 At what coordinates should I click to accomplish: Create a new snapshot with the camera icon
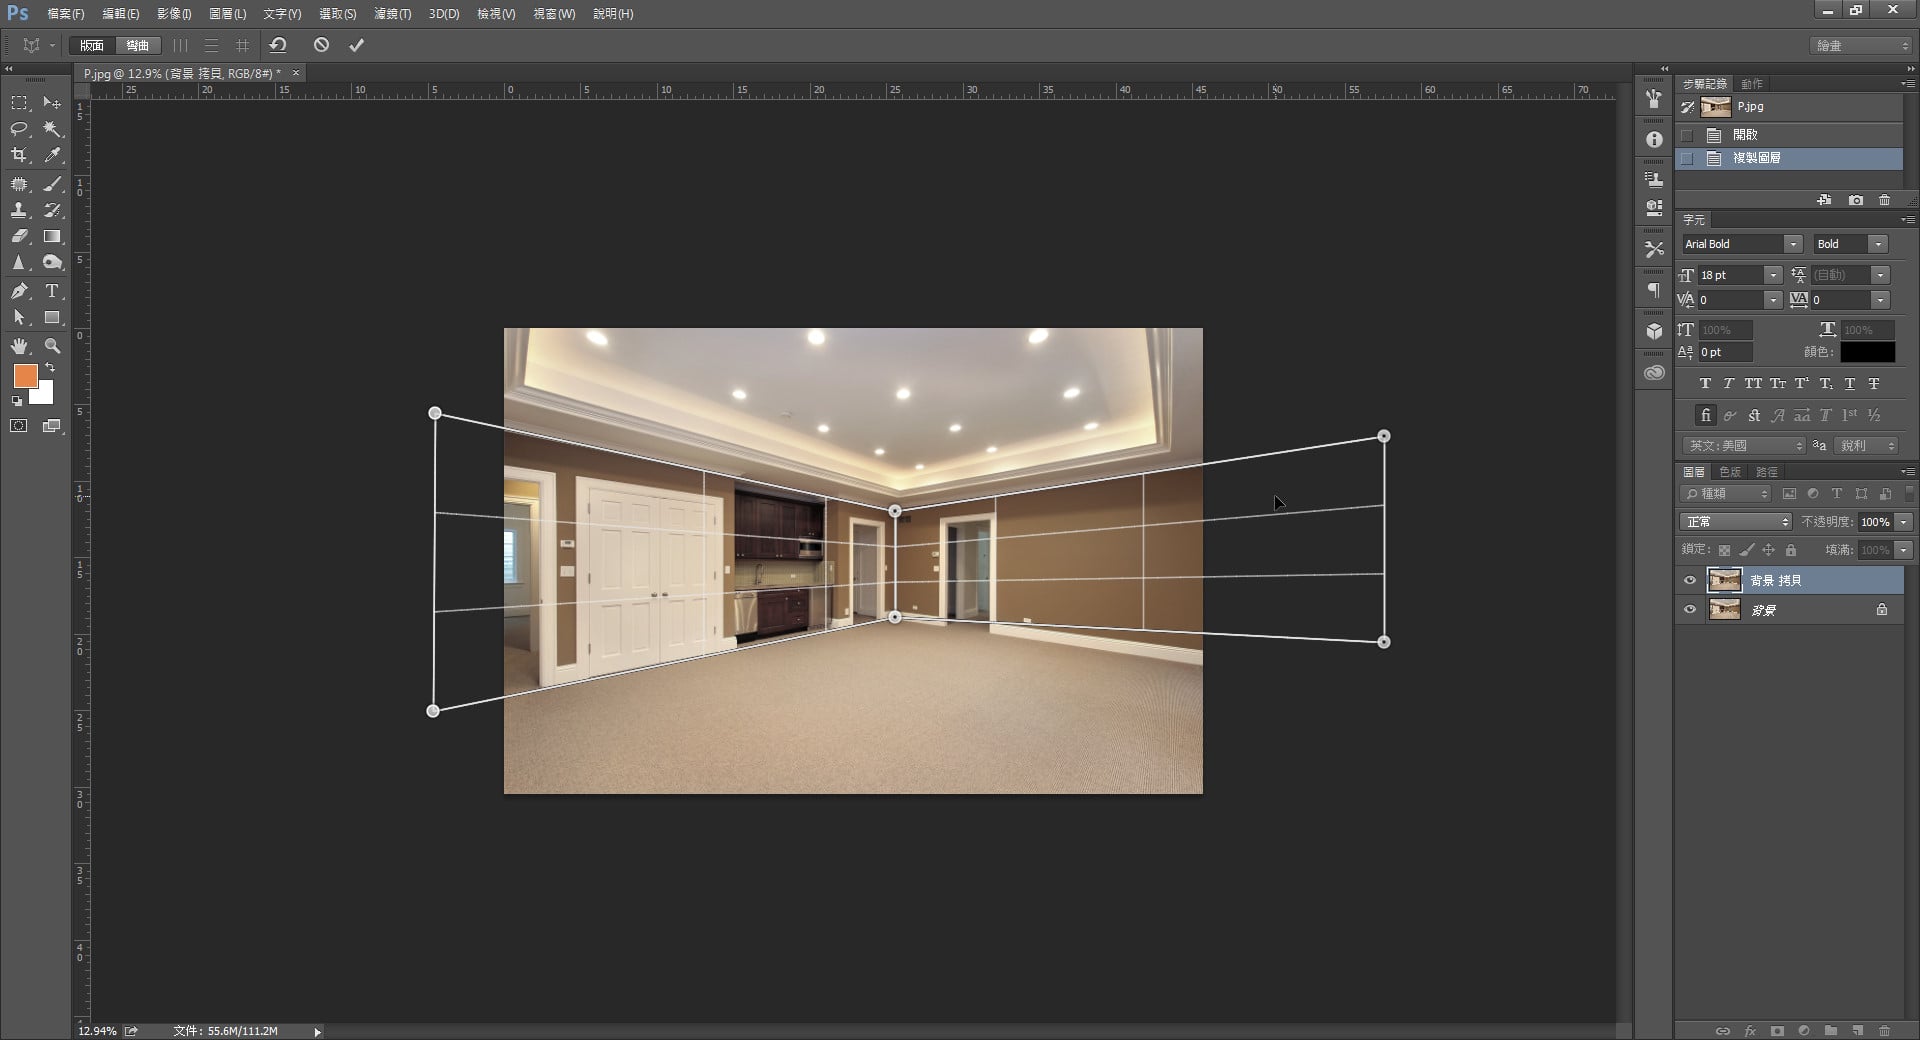(x=1856, y=200)
